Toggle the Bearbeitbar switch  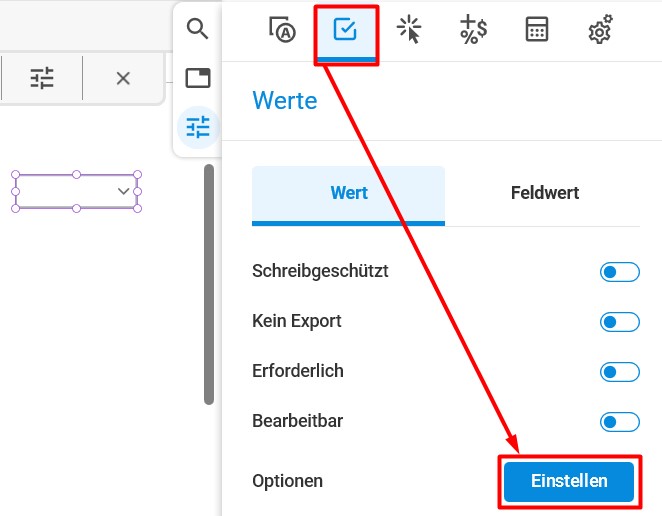619,422
